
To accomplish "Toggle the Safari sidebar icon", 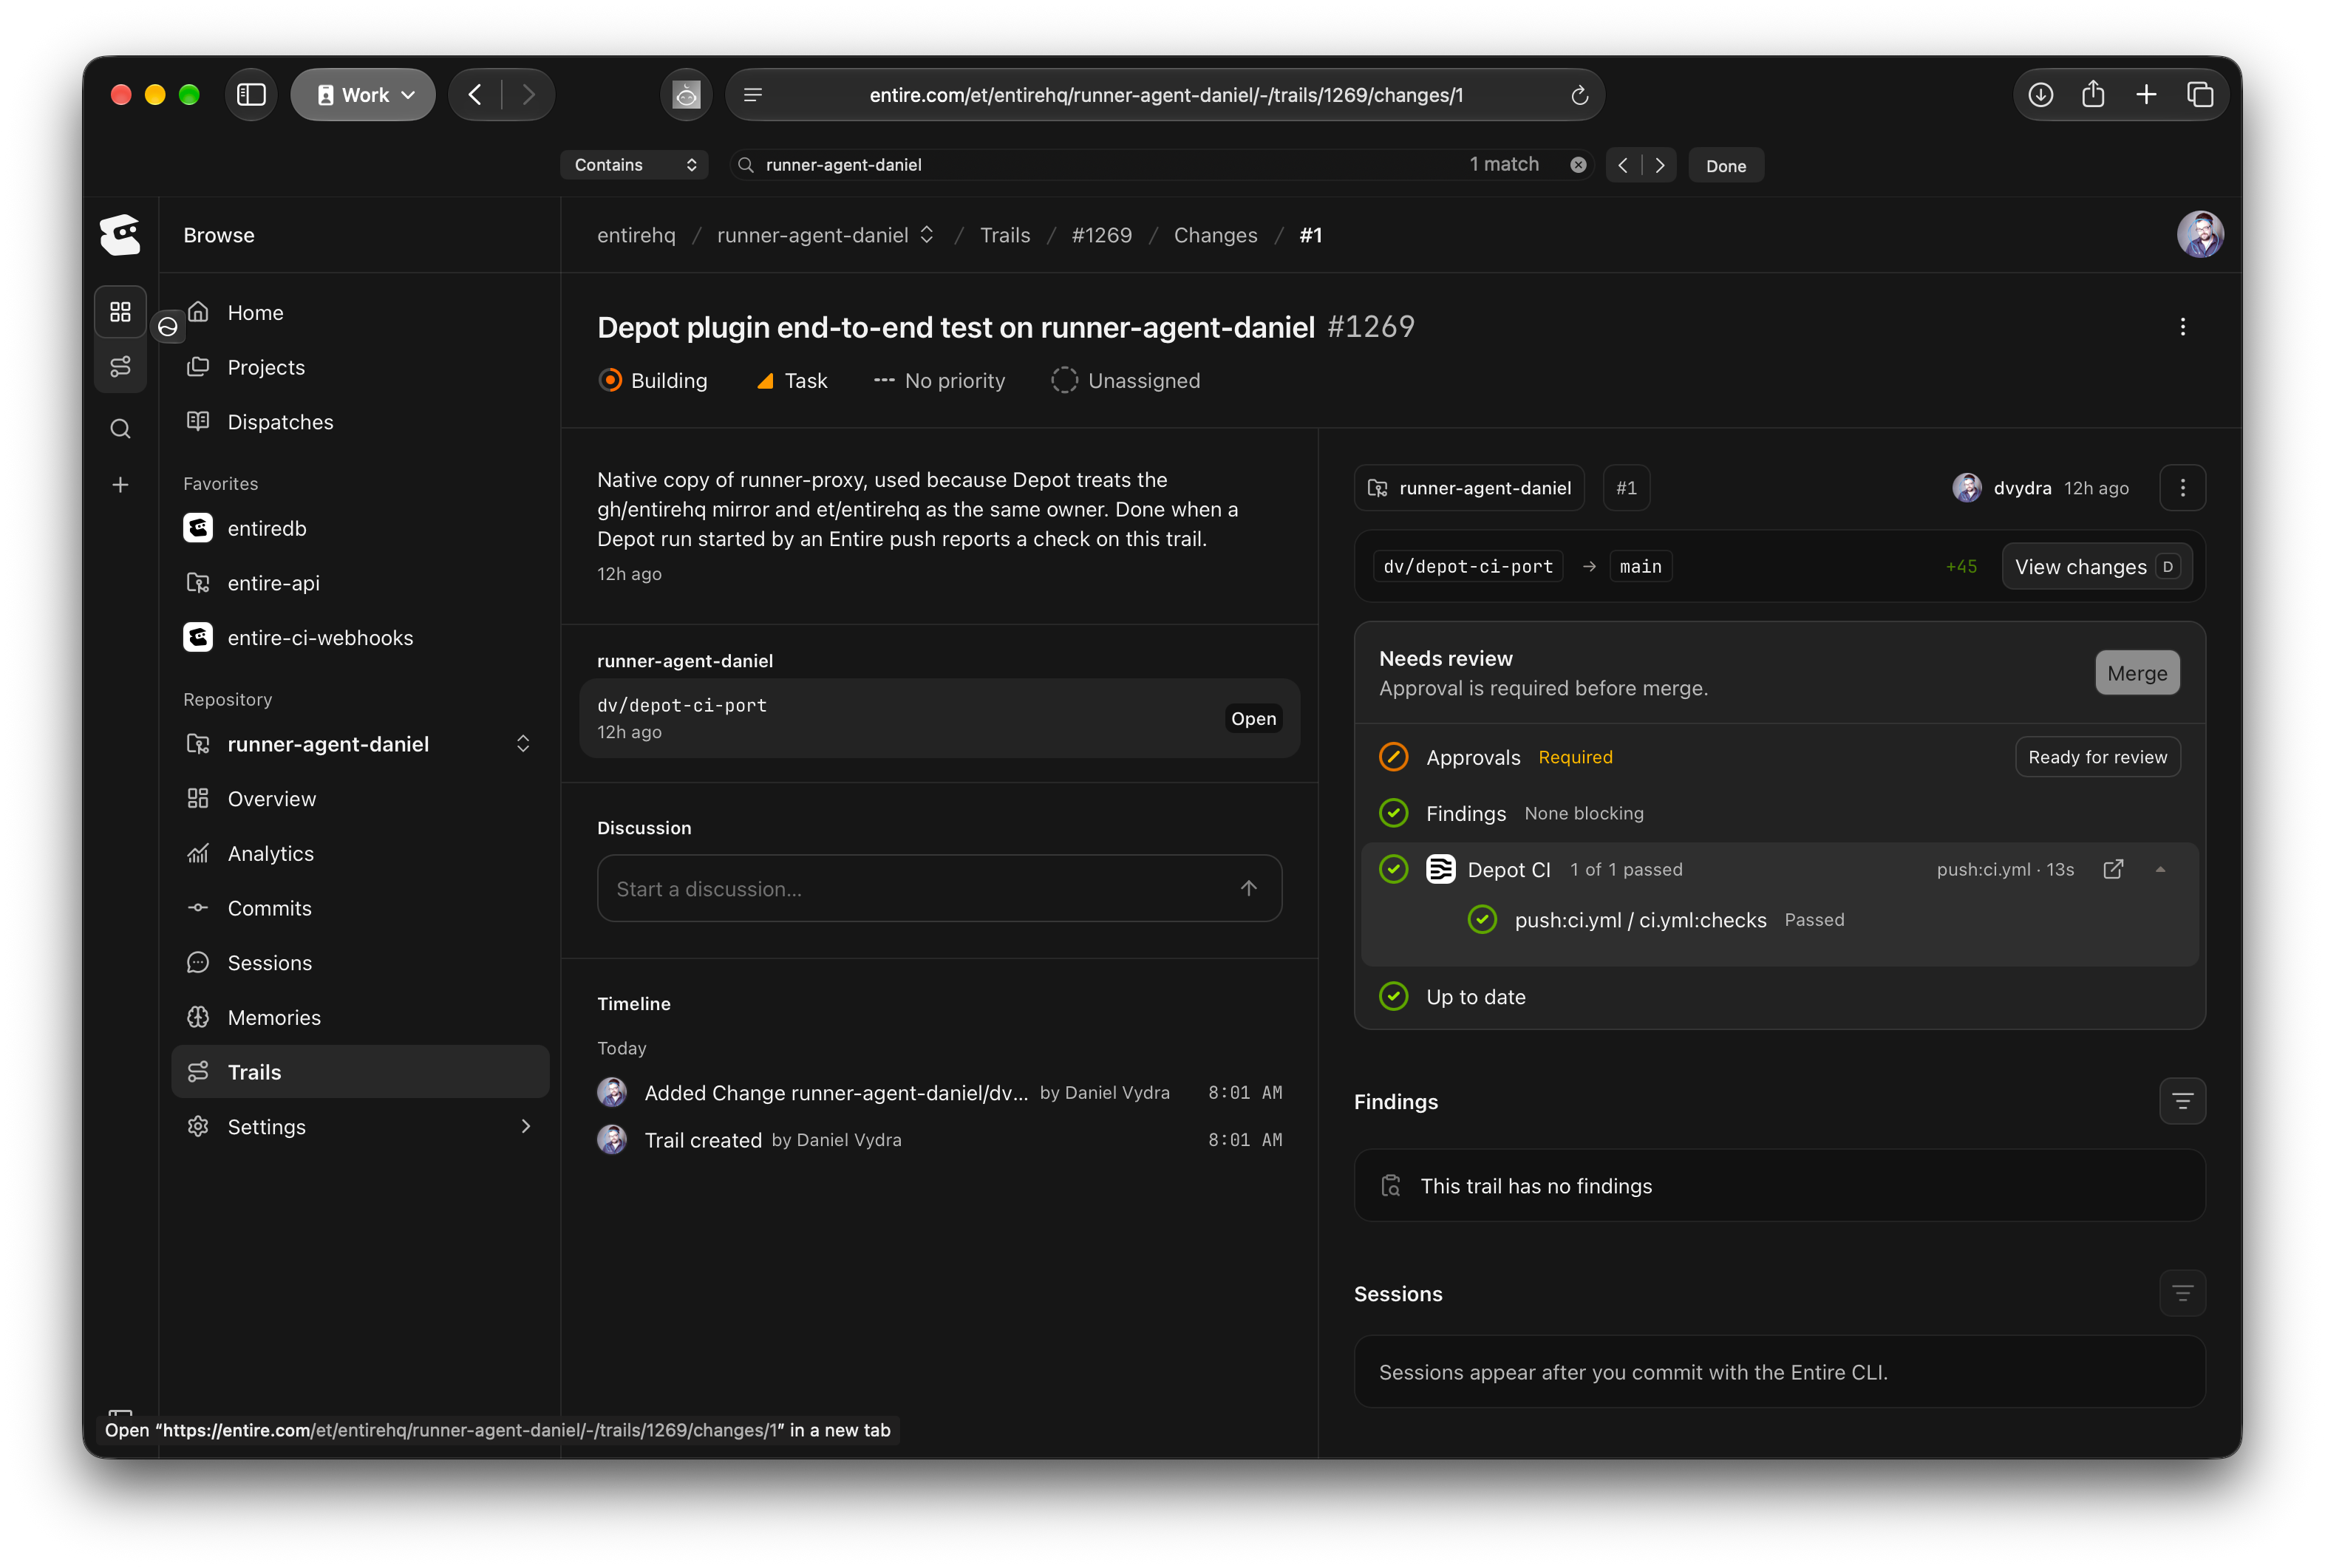I will point(251,95).
